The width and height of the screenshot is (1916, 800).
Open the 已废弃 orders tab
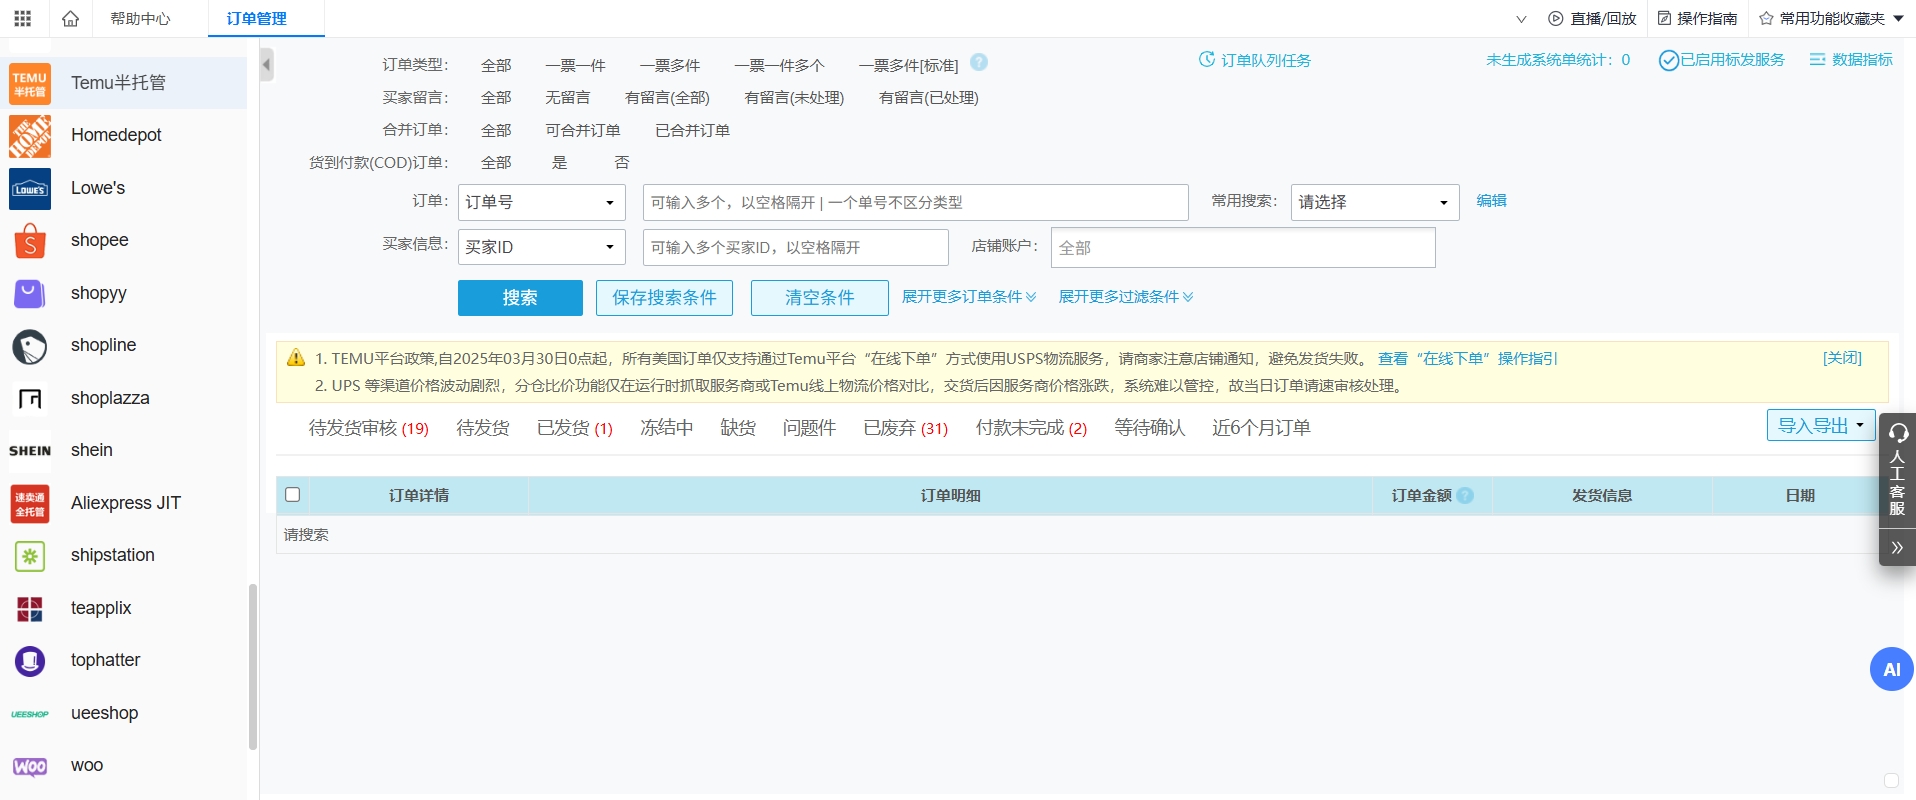904,428
